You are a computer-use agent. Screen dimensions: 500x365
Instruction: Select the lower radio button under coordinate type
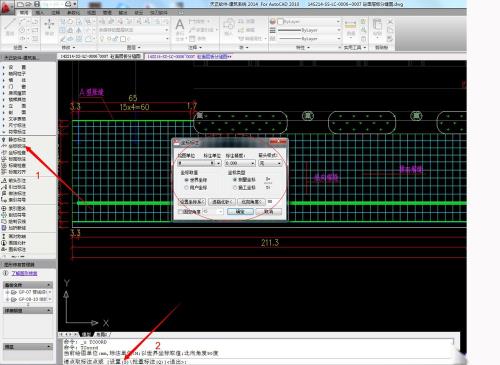(x=235, y=188)
